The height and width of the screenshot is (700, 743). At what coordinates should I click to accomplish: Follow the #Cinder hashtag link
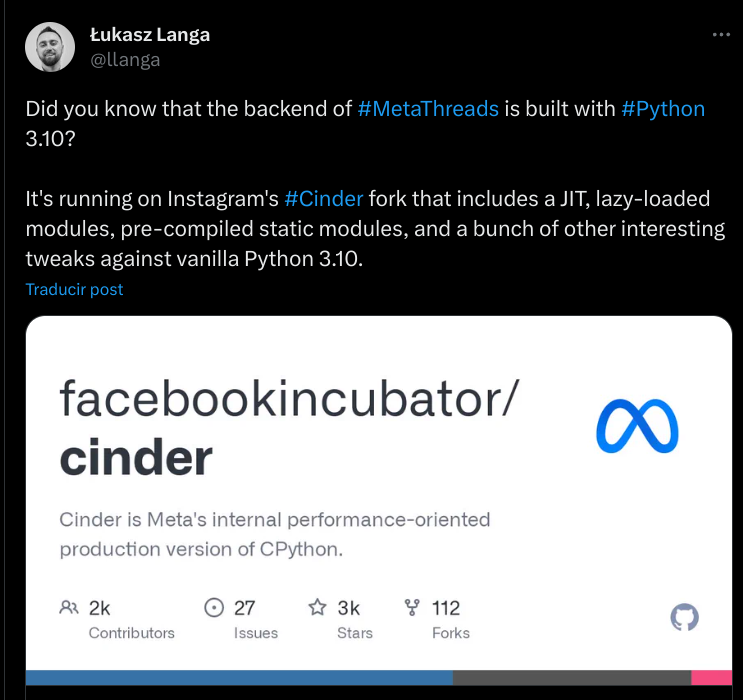pyautogui.click(x=323, y=198)
